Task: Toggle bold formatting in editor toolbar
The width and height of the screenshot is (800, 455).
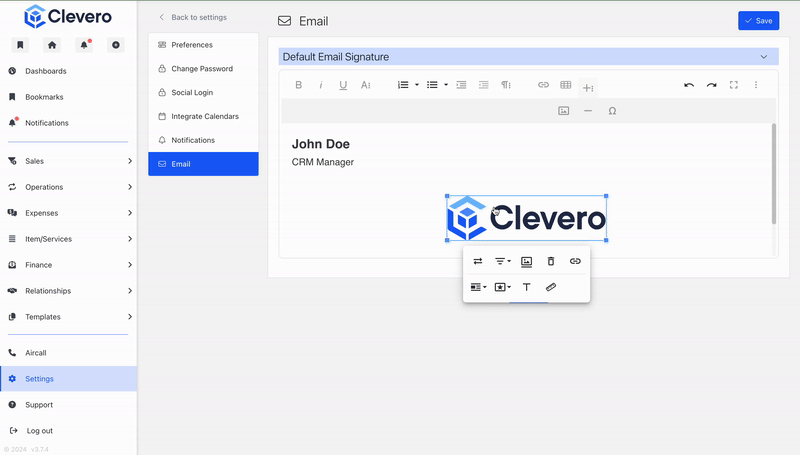Action: [298, 85]
